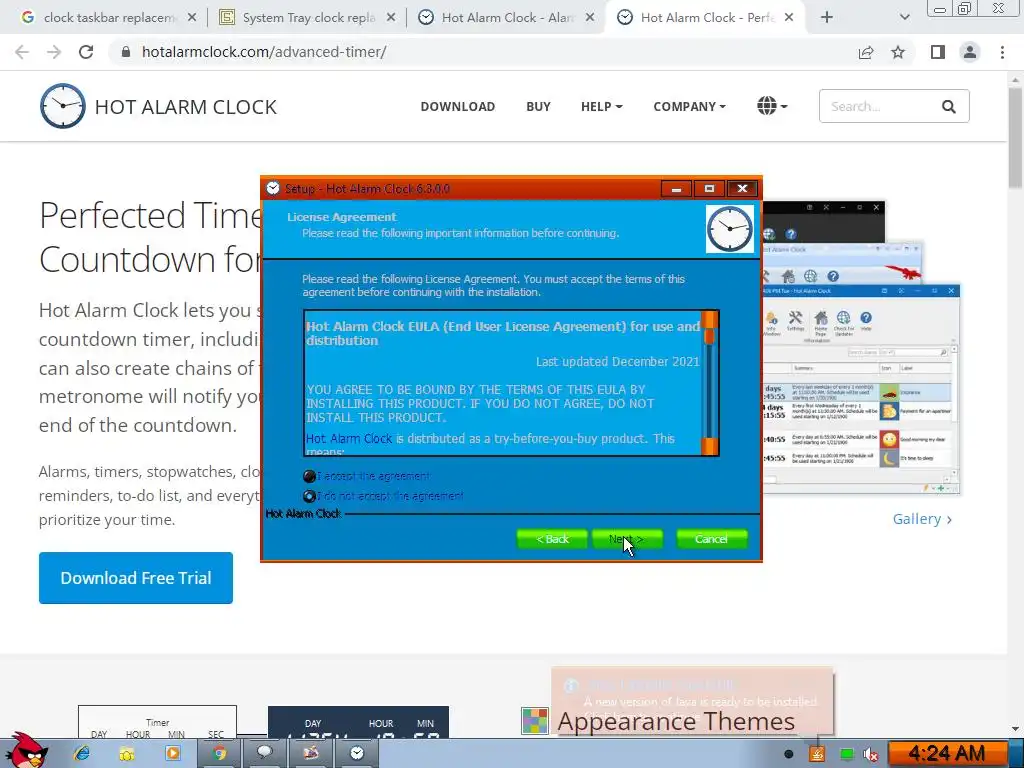Open the browser side panel
The width and height of the screenshot is (1024, 768).
(938, 52)
